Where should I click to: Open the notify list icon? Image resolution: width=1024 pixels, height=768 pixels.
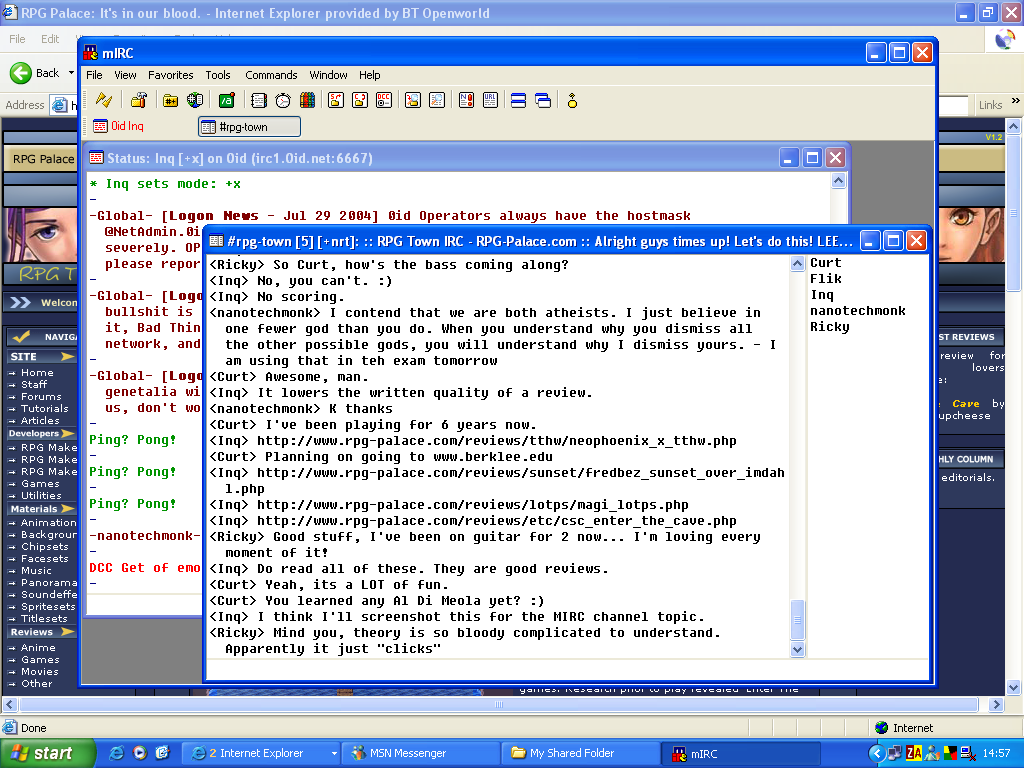click(466, 100)
